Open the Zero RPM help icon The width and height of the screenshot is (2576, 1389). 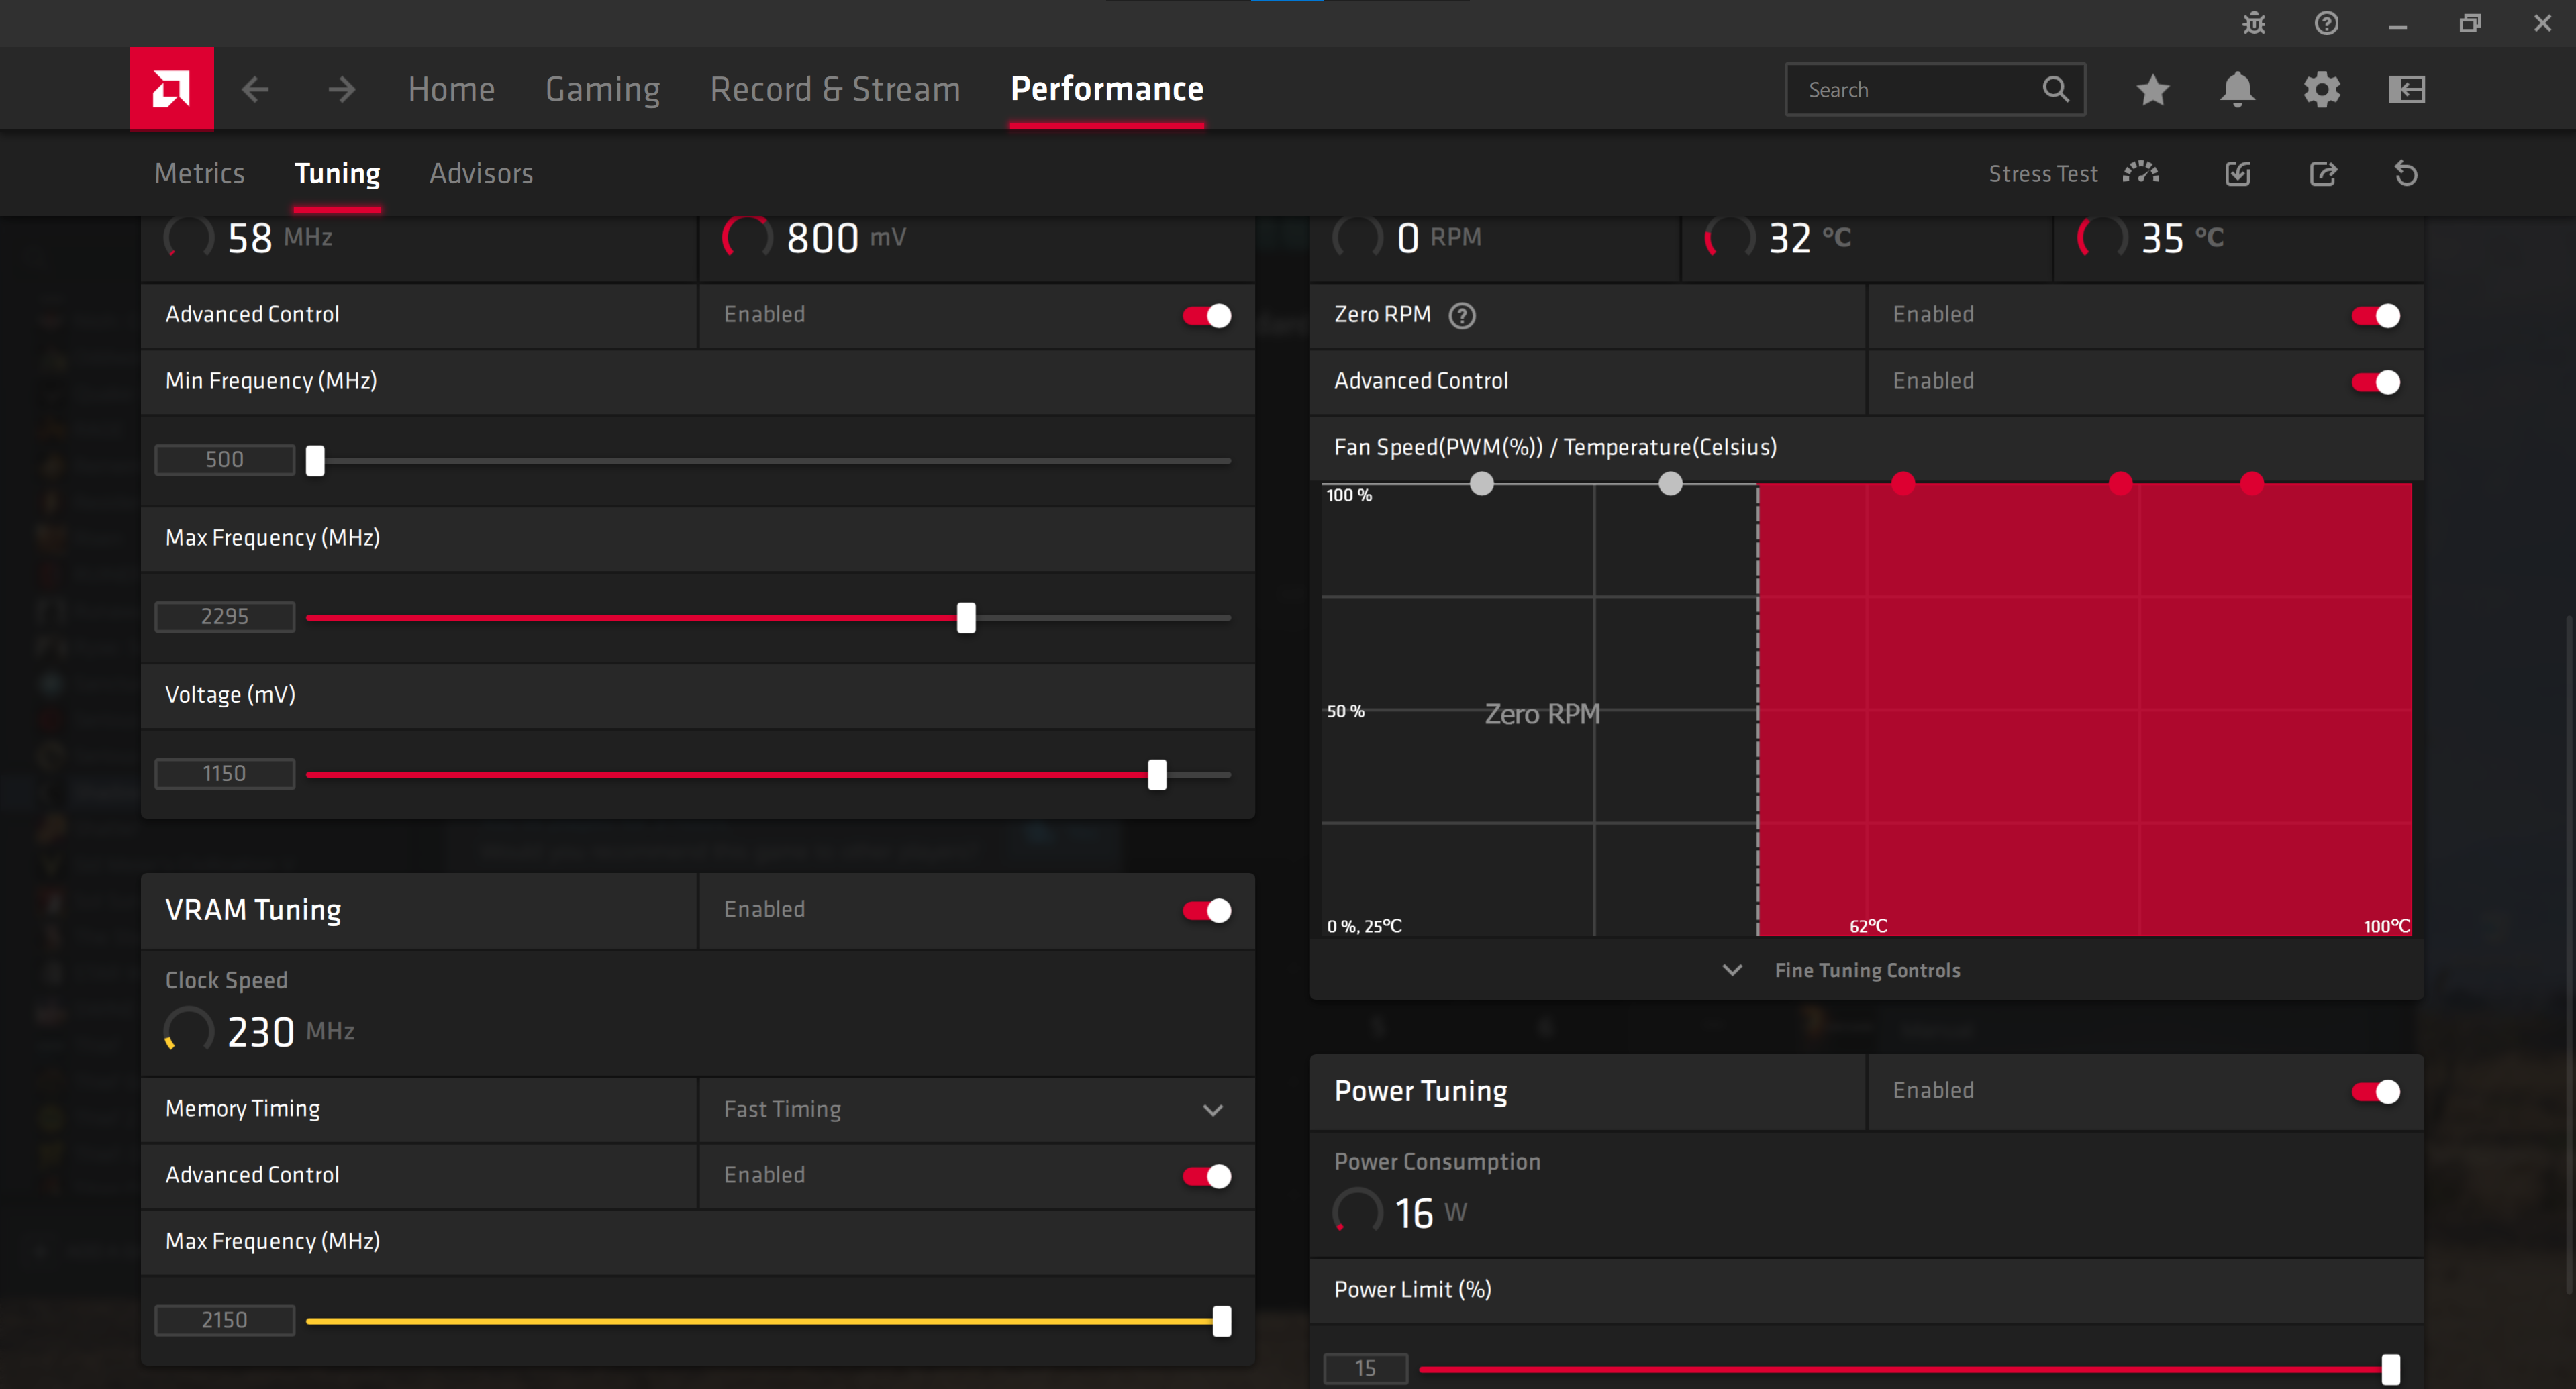click(x=1462, y=316)
